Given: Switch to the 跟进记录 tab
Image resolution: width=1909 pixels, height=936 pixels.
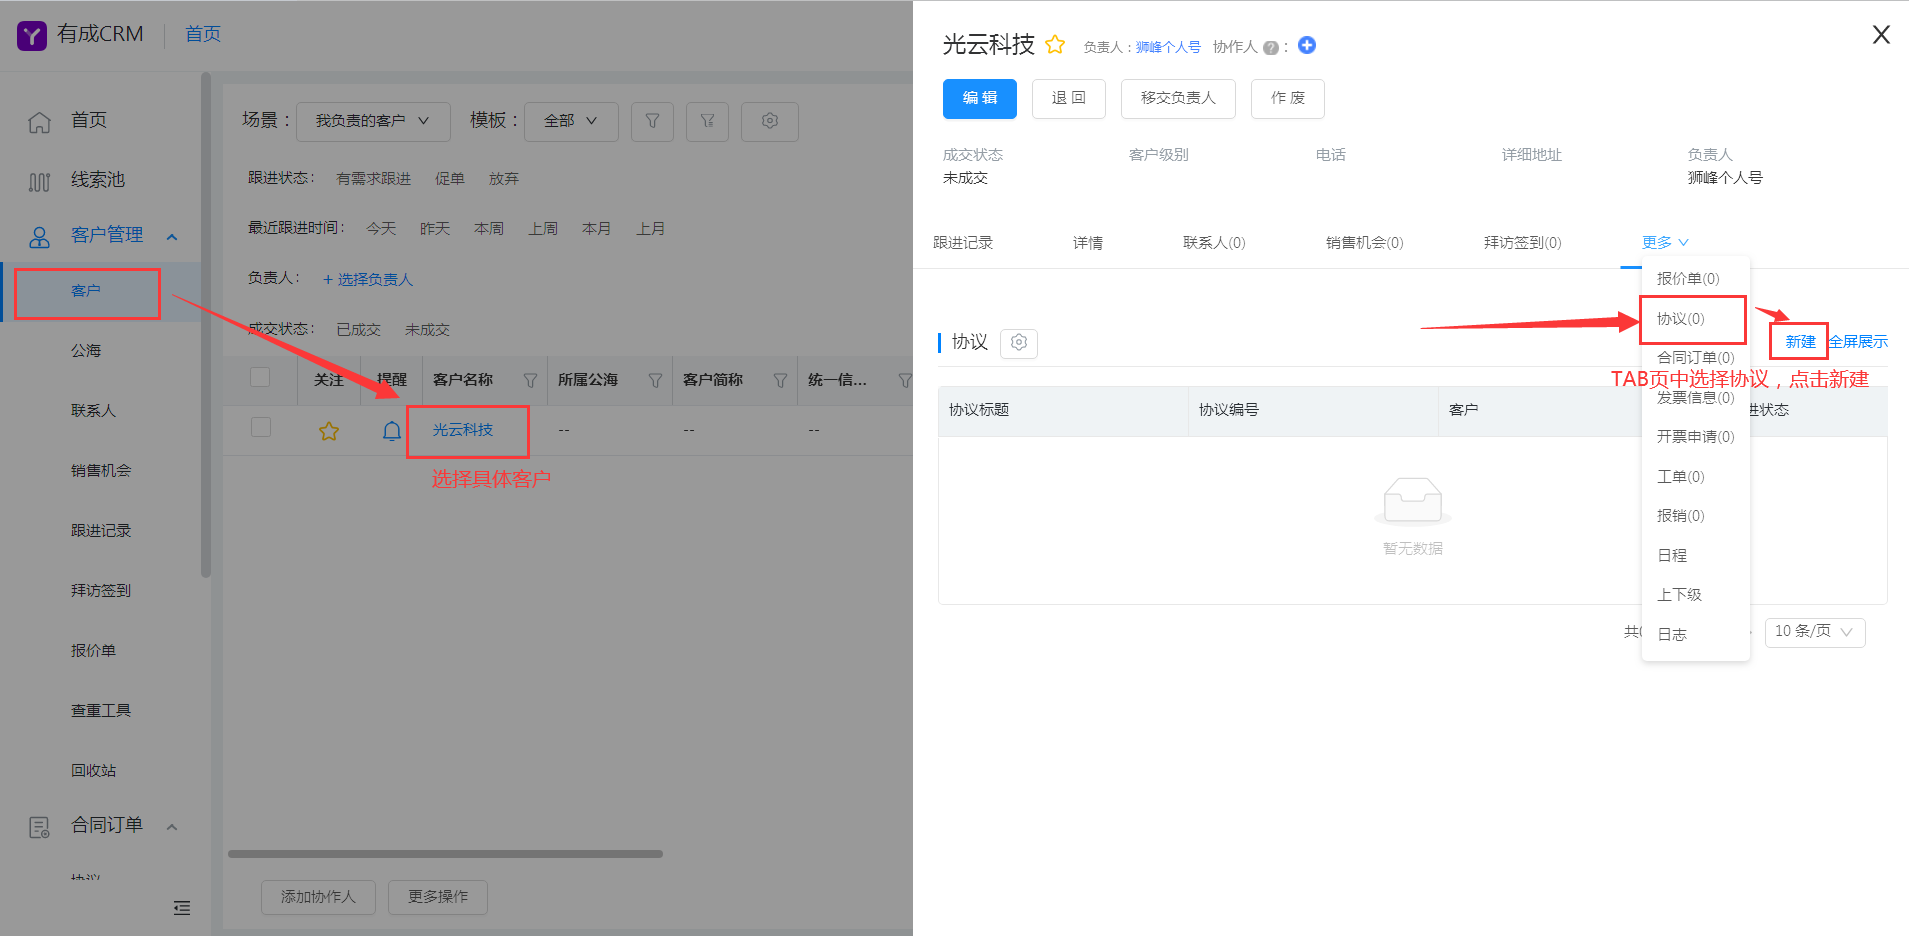Looking at the screenshot, I should pos(963,243).
